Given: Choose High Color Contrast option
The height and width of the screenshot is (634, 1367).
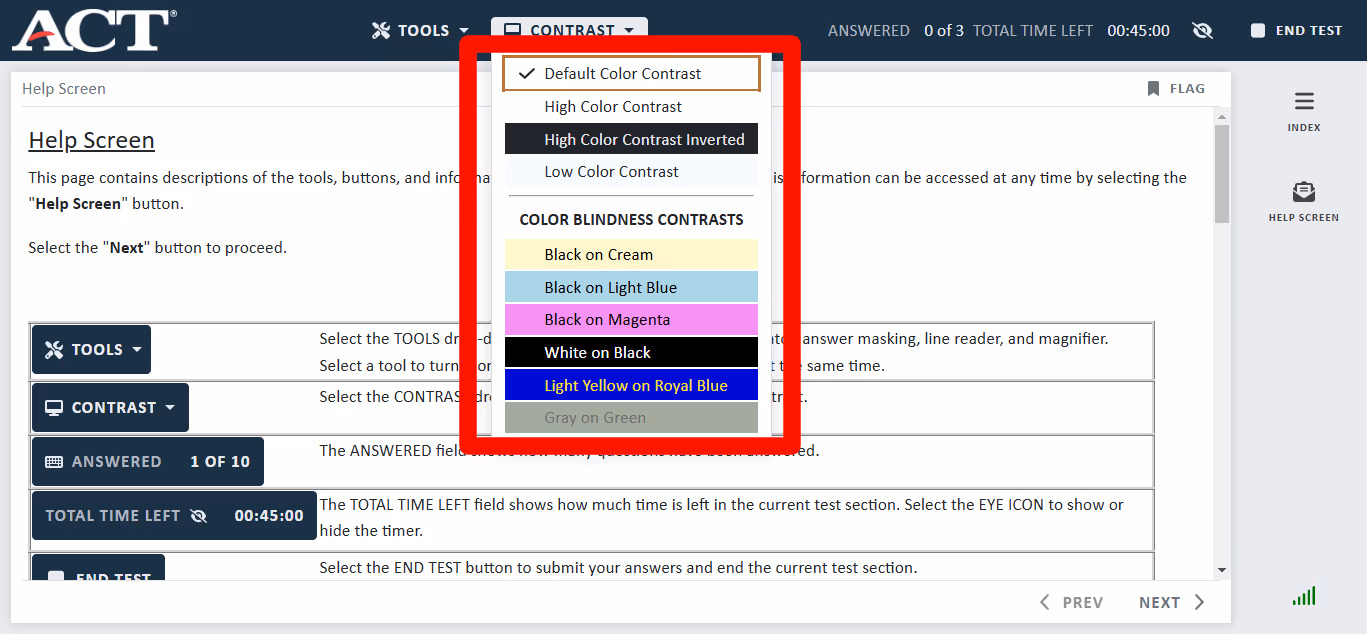Looking at the screenshot, I should click(x=631, y=107).
